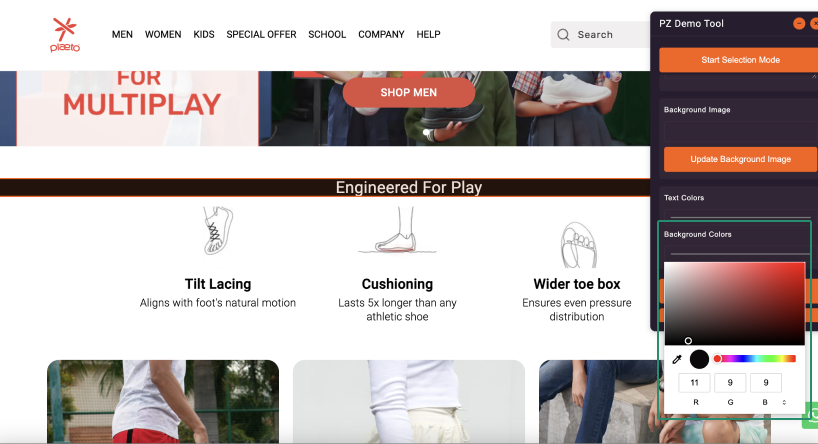
Task: Click the Cushioning foot illustration
Action: pyautogui.click(x=398, y=231)
